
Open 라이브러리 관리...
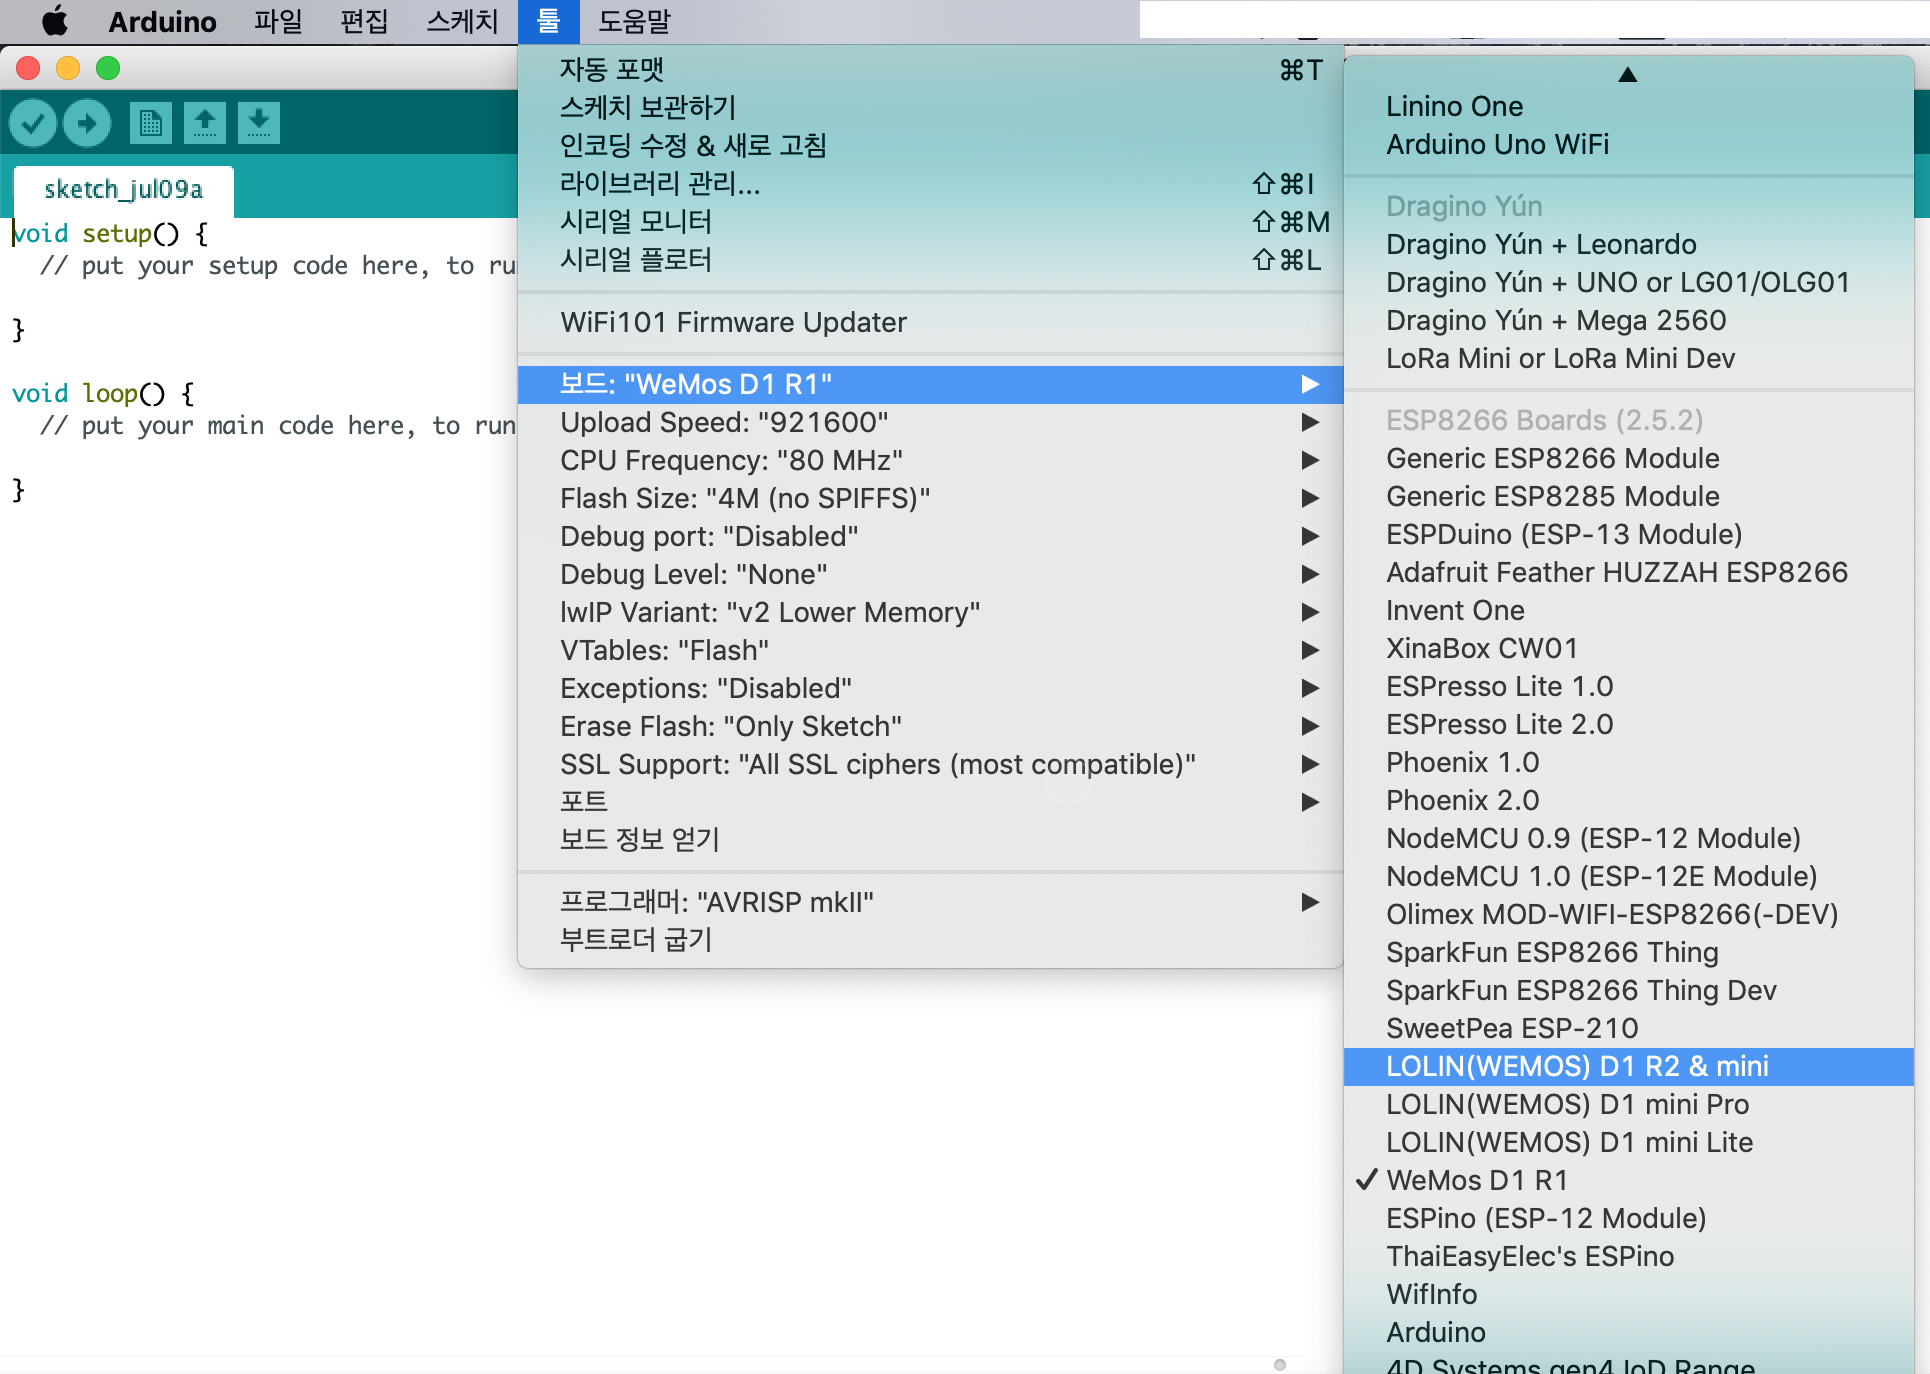coord(930,184)
